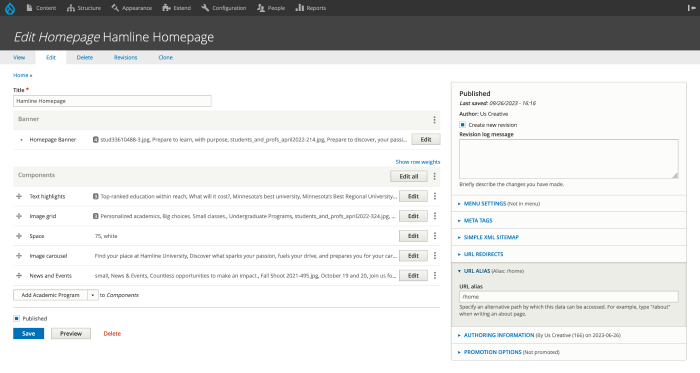Grab the Image carousel drag handle

(19, 256)
